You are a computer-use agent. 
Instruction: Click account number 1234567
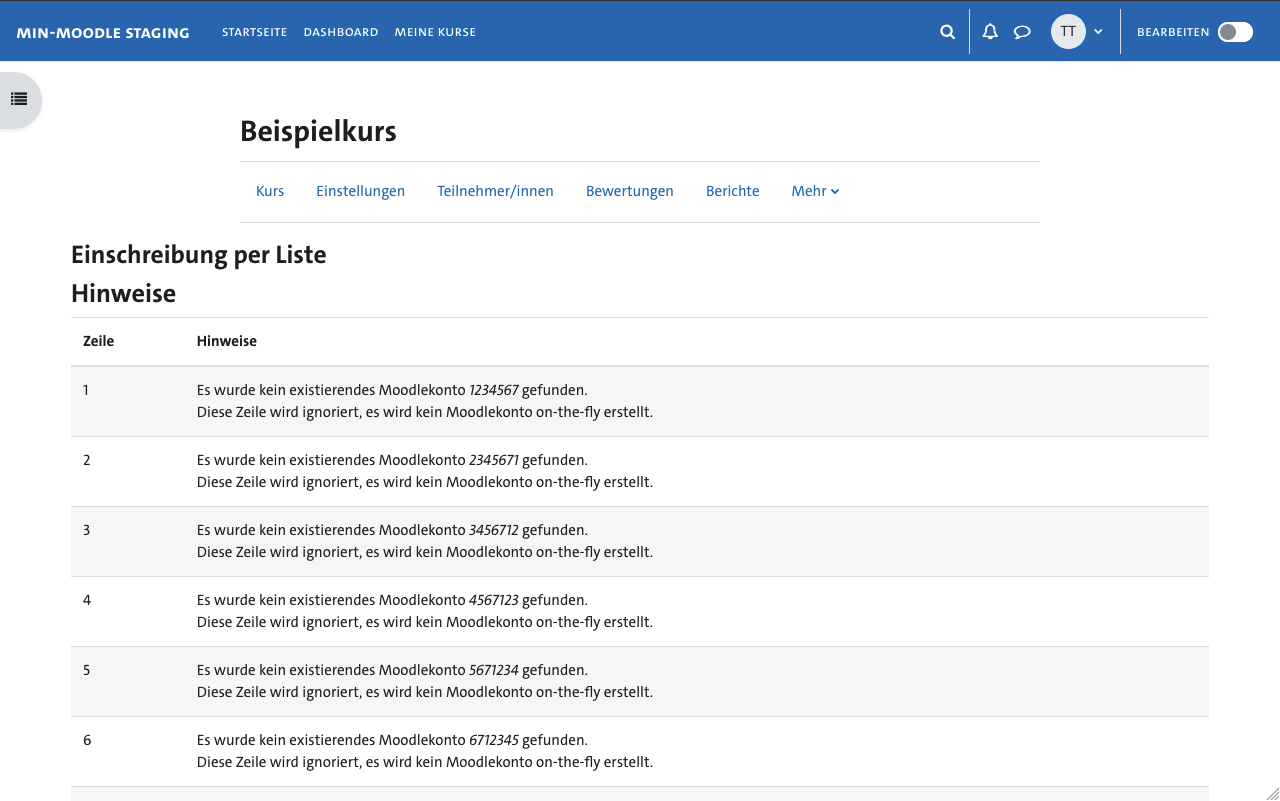point(494,390)
